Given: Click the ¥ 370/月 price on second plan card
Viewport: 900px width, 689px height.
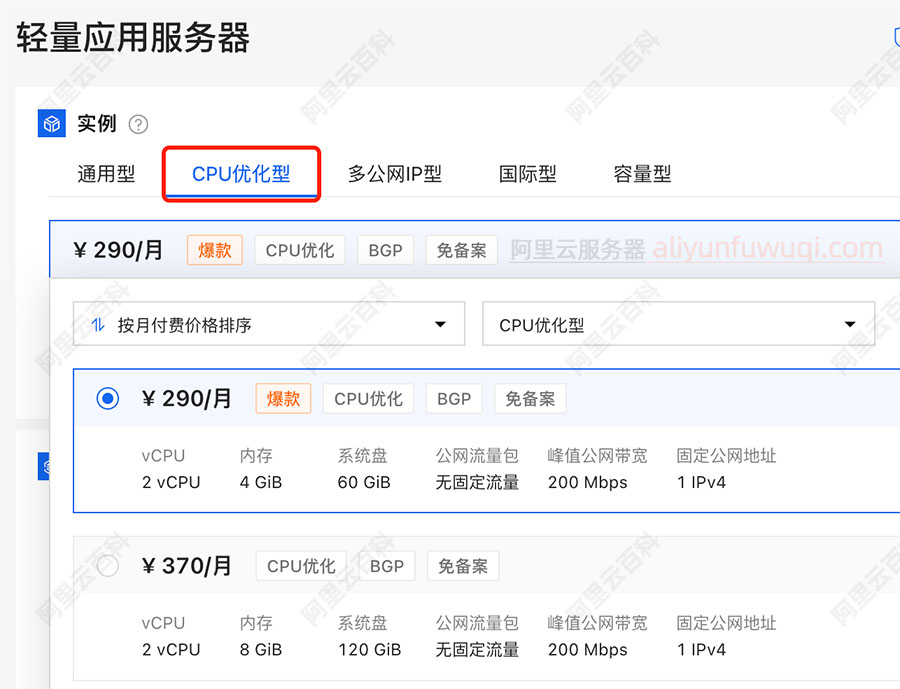Looking at the screenshot, I should [187, 566].
